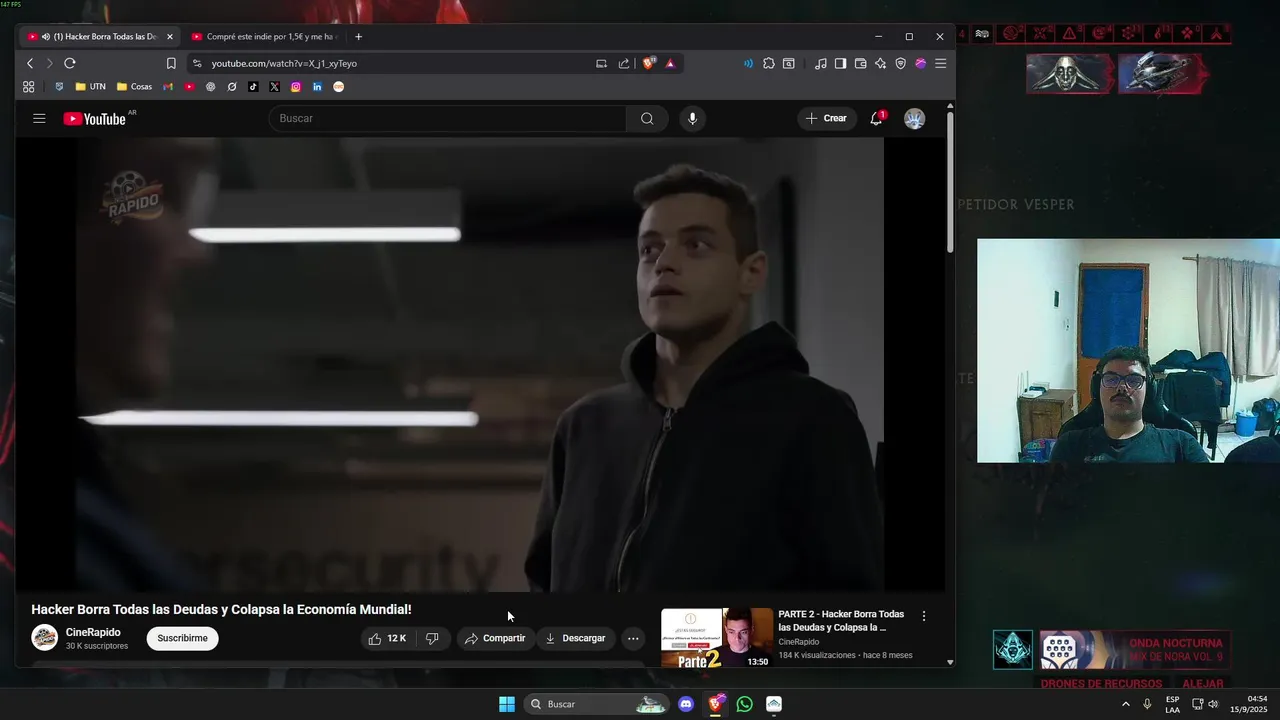Open Discord from the taskbar
Screen dimensions: 1280x720
pos(686,704)
